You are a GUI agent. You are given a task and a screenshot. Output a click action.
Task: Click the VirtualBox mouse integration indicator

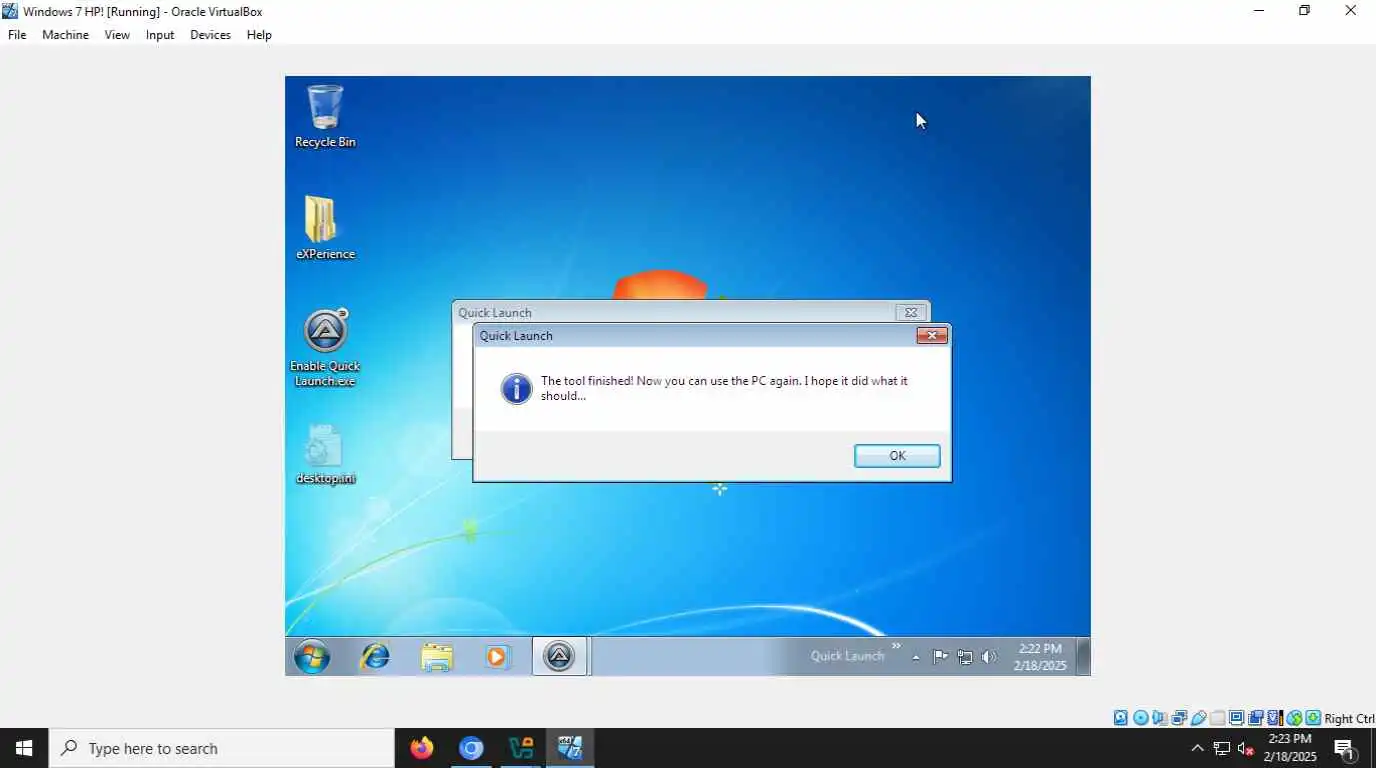(1294, 718)
